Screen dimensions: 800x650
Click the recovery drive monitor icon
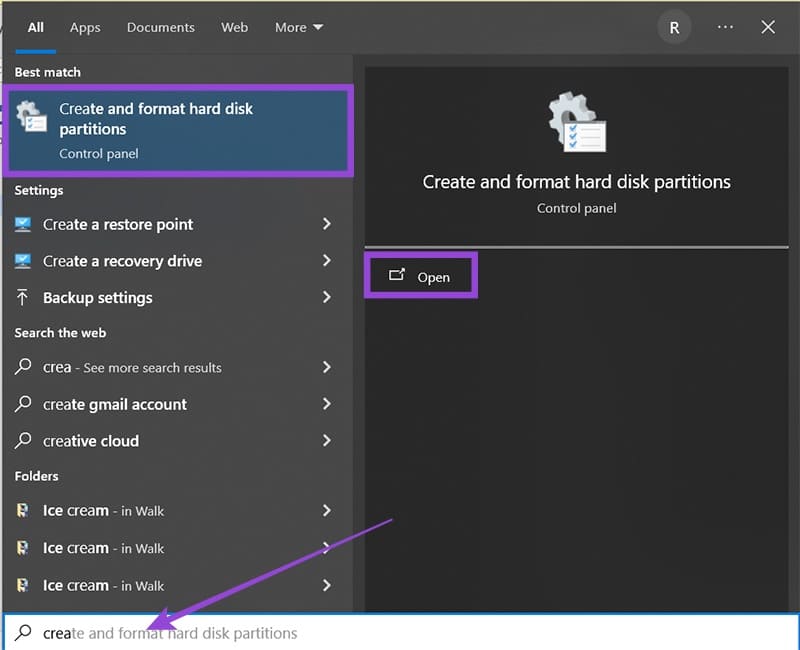click(22, 261)
